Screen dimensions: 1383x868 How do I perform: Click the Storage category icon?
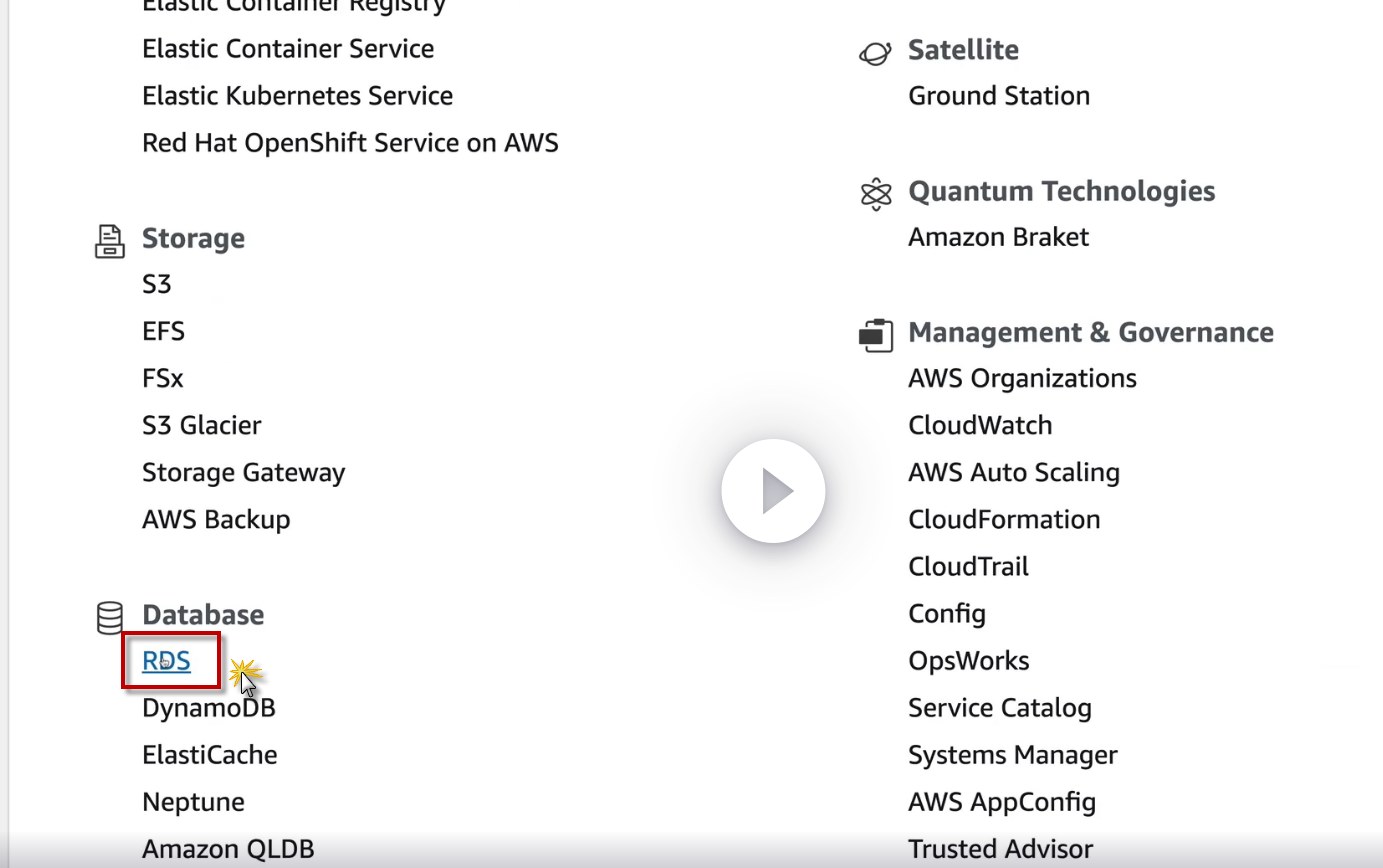click(109, 240)
